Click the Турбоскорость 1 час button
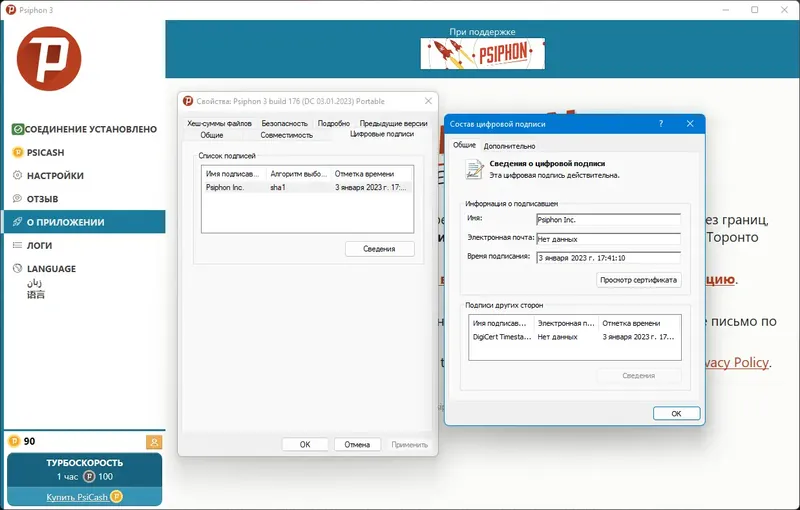 [x=84, y=470]
